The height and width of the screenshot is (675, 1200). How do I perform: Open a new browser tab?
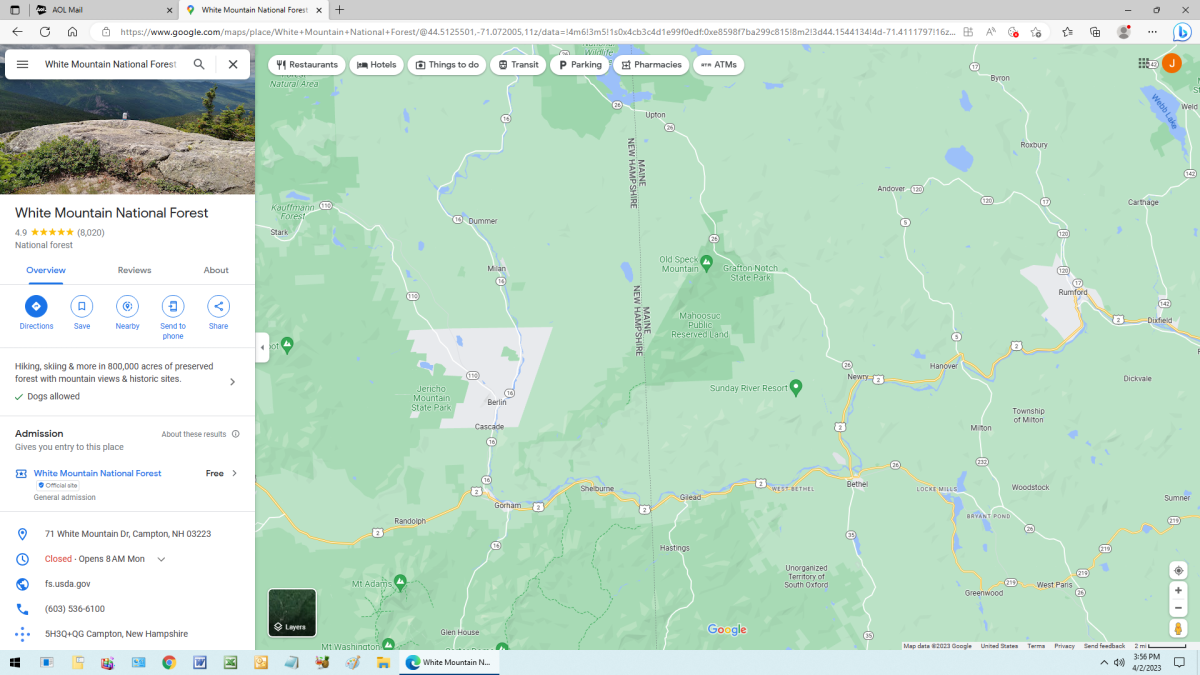tap(340, 10)
